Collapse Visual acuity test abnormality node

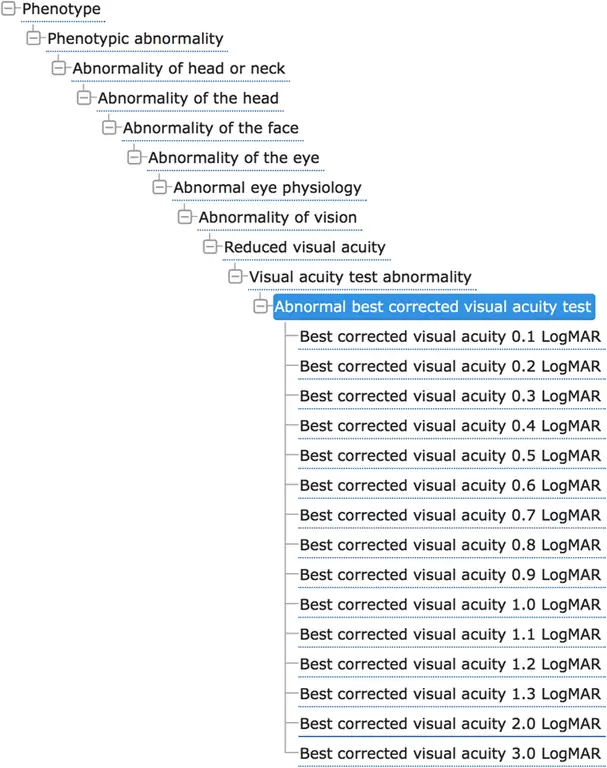coord(235,277)
